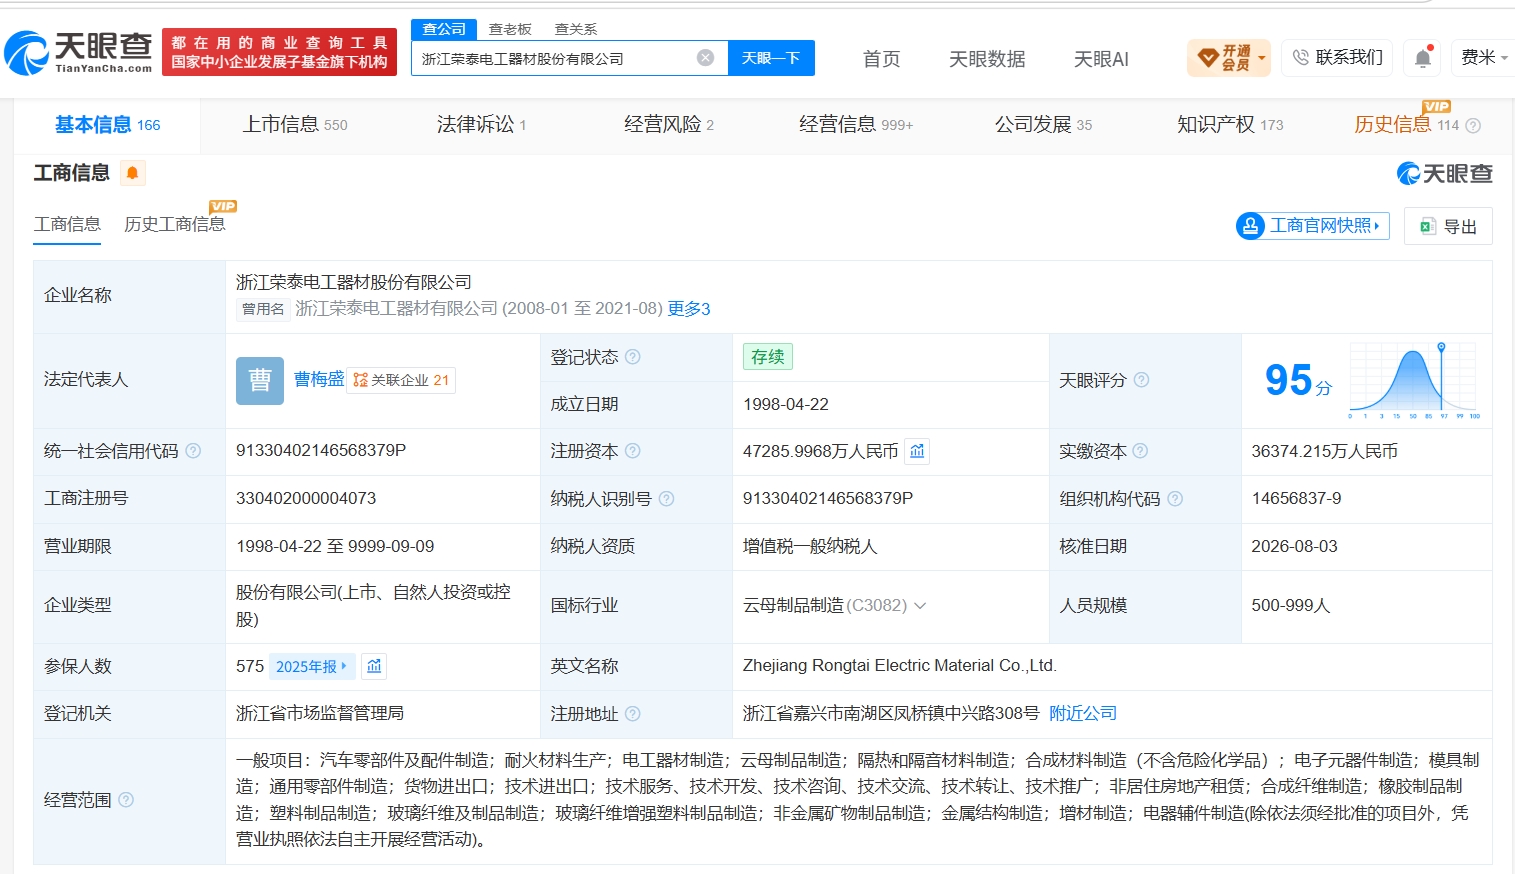Image resolution: width=1515 pixels, height=874 pixels.
Task: Select the 经营信息 tab
Action: point(856,125)
